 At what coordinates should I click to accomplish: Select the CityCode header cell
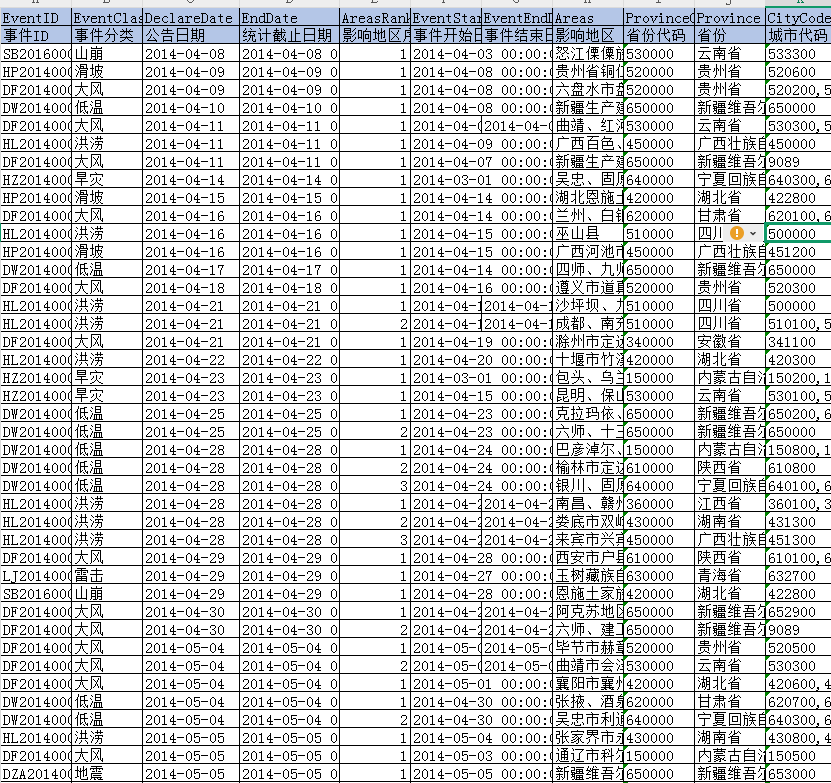[798, 18]
